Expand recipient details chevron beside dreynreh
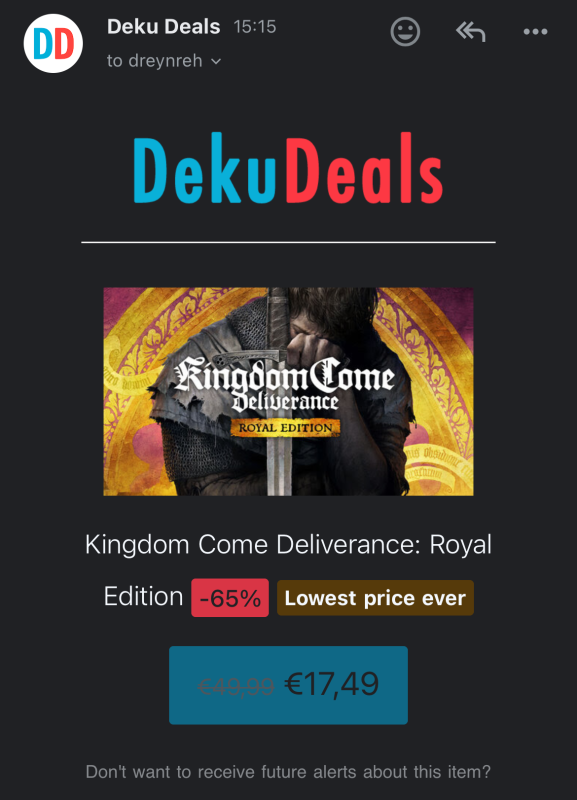 coord(216,61)
